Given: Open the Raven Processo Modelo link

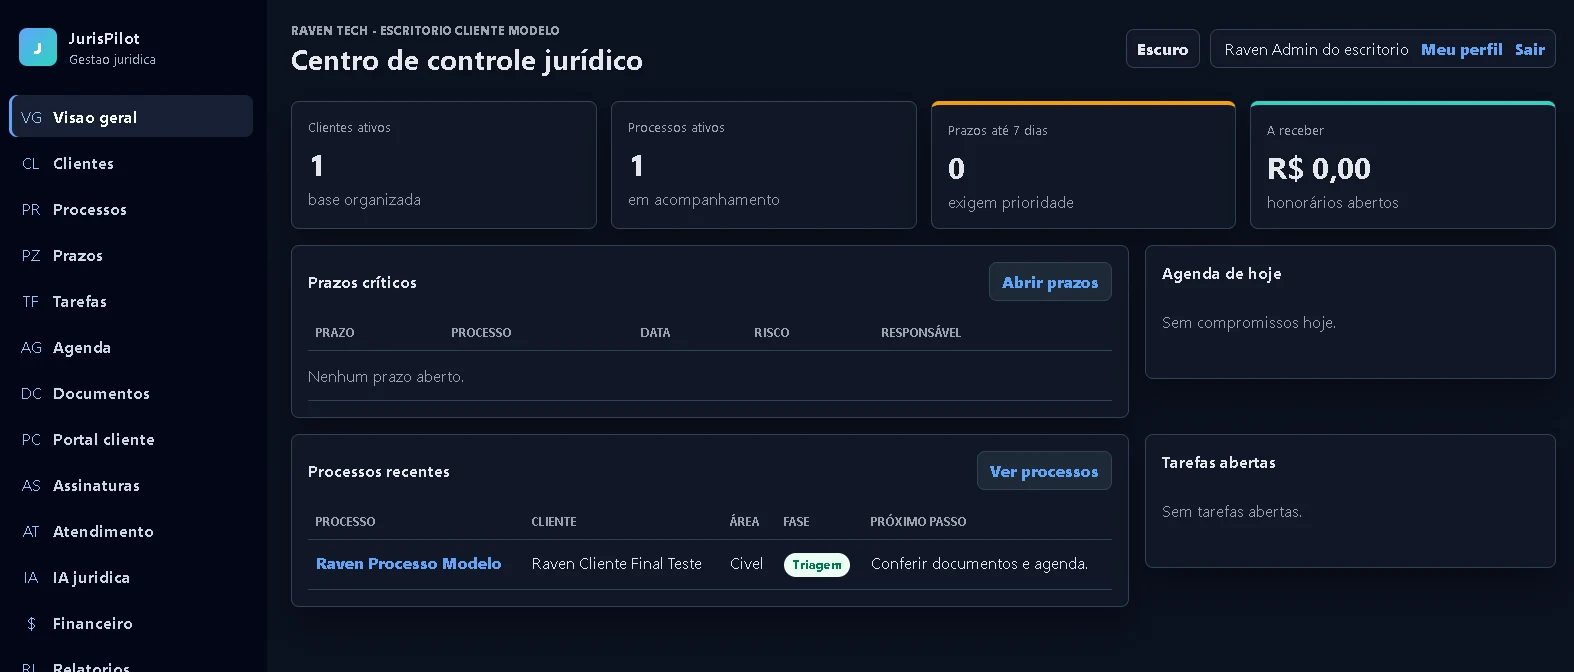Looking at the screenshot, I should [408, 563].
